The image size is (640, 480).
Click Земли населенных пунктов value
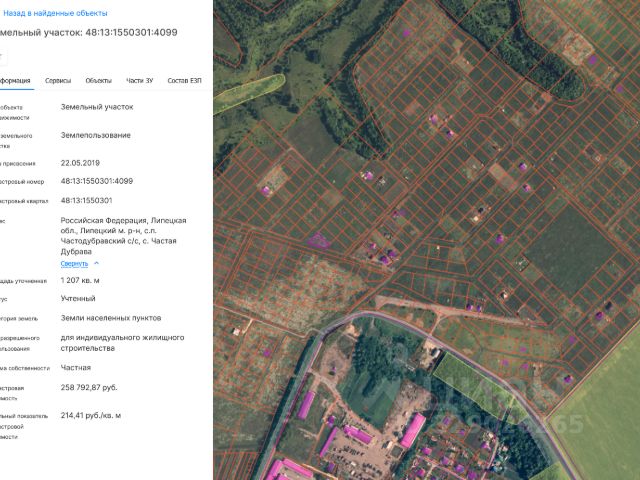pyautogui.click(x=111, y=318)
